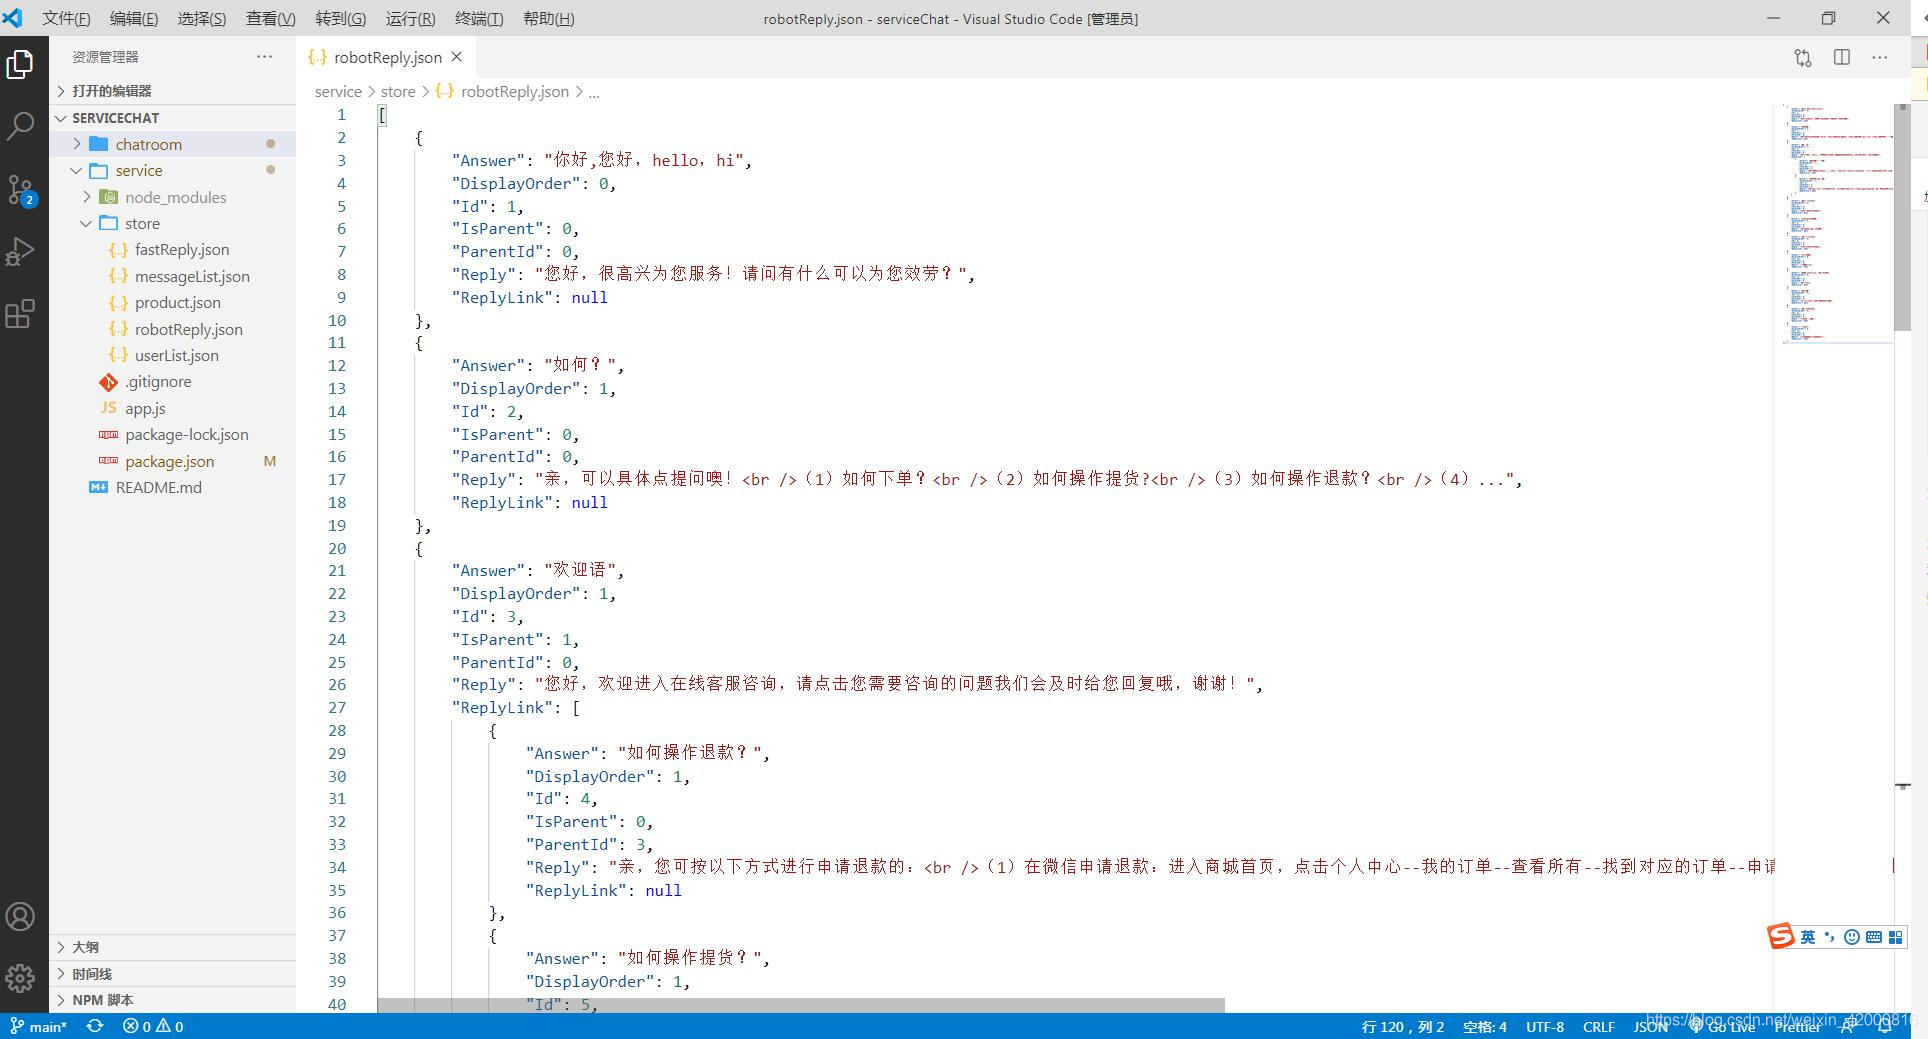The height and width of the screenshot is (1039, 1928).
Task: Open Source Control view with 2 changes
Action: coord(20,189)
